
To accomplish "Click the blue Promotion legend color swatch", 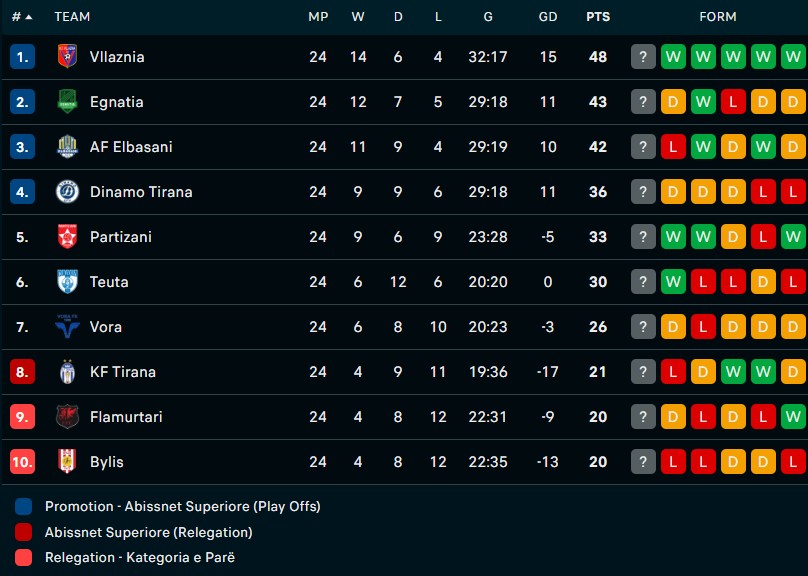I will point(24,507).
